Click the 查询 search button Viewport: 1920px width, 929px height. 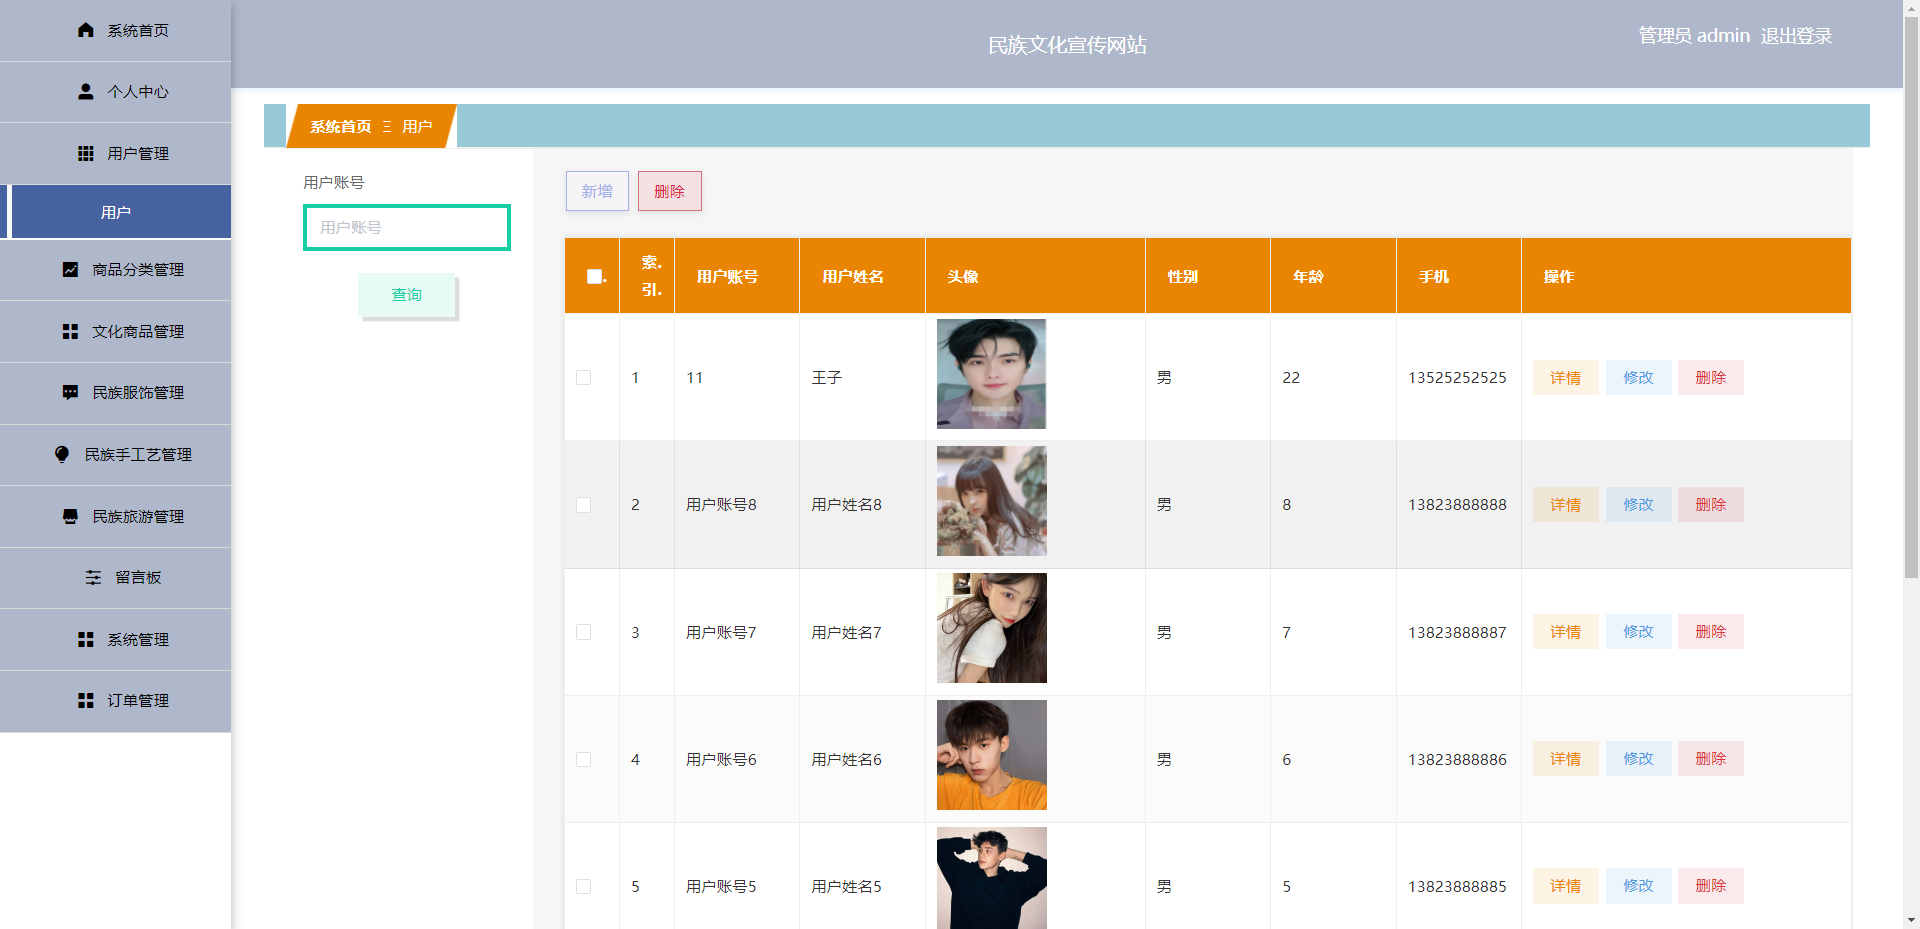407,295
